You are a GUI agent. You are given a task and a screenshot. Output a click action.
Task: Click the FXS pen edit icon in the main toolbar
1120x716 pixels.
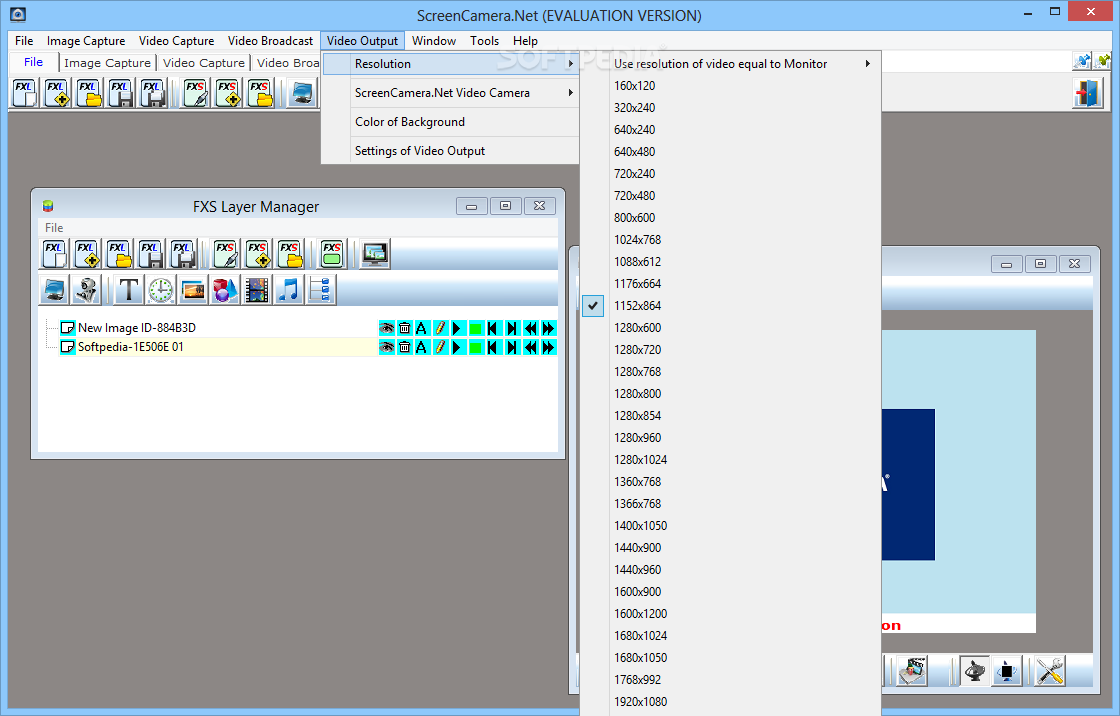(196, 94)
